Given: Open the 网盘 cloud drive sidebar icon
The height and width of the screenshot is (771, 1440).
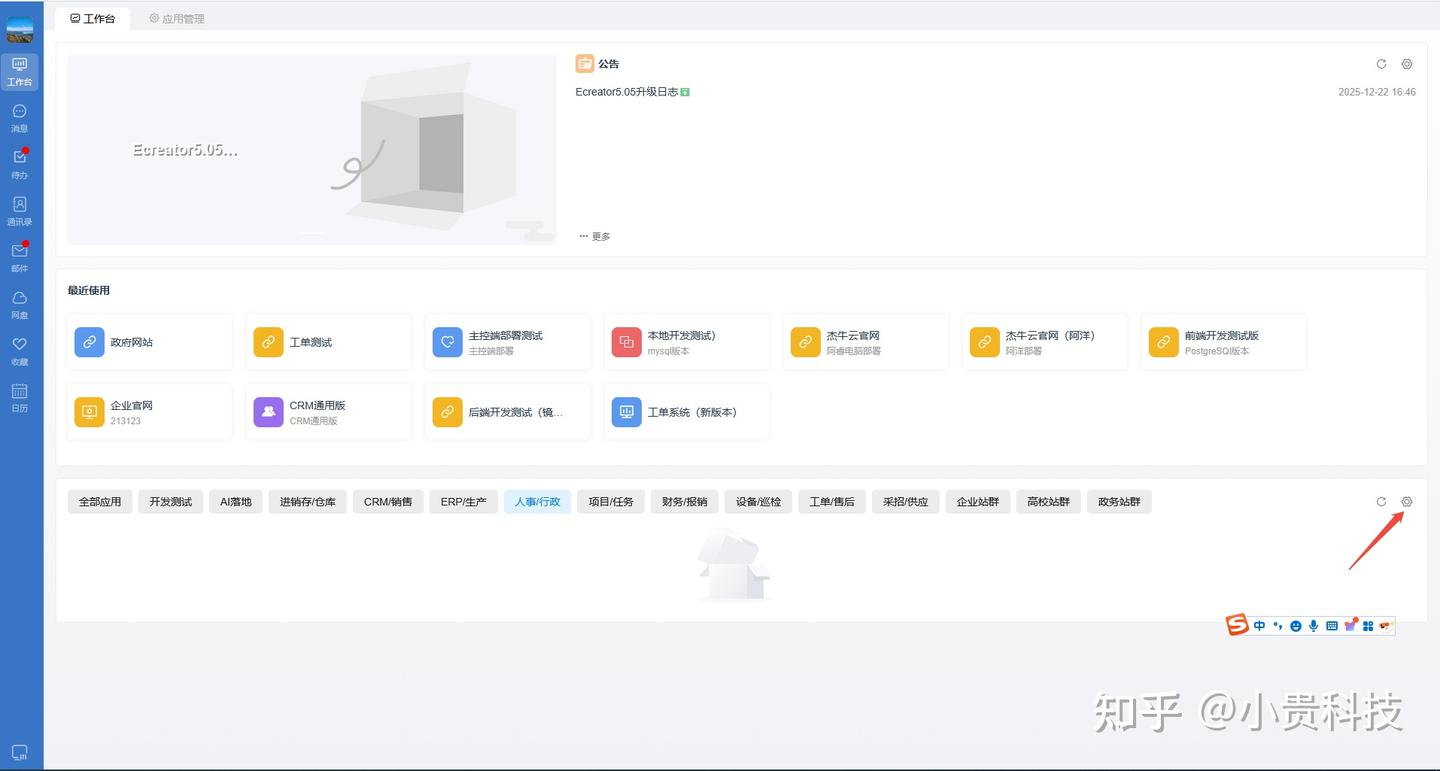Looking at the screenshot, I should pos(19,304).
